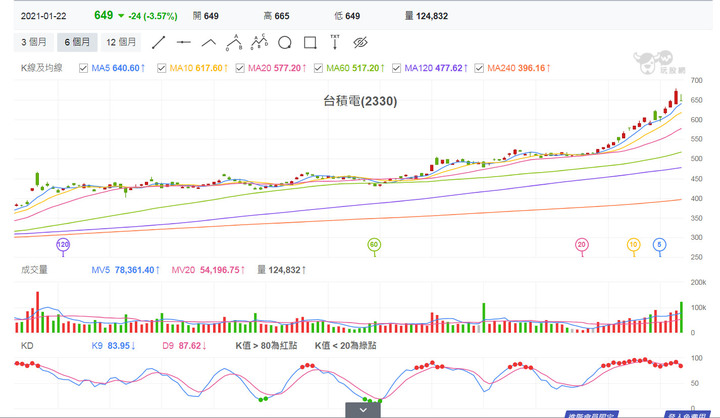Click the 台積電(2330) chart title
The width and height of the screenshot is (720, 418).
pos(360,101)
